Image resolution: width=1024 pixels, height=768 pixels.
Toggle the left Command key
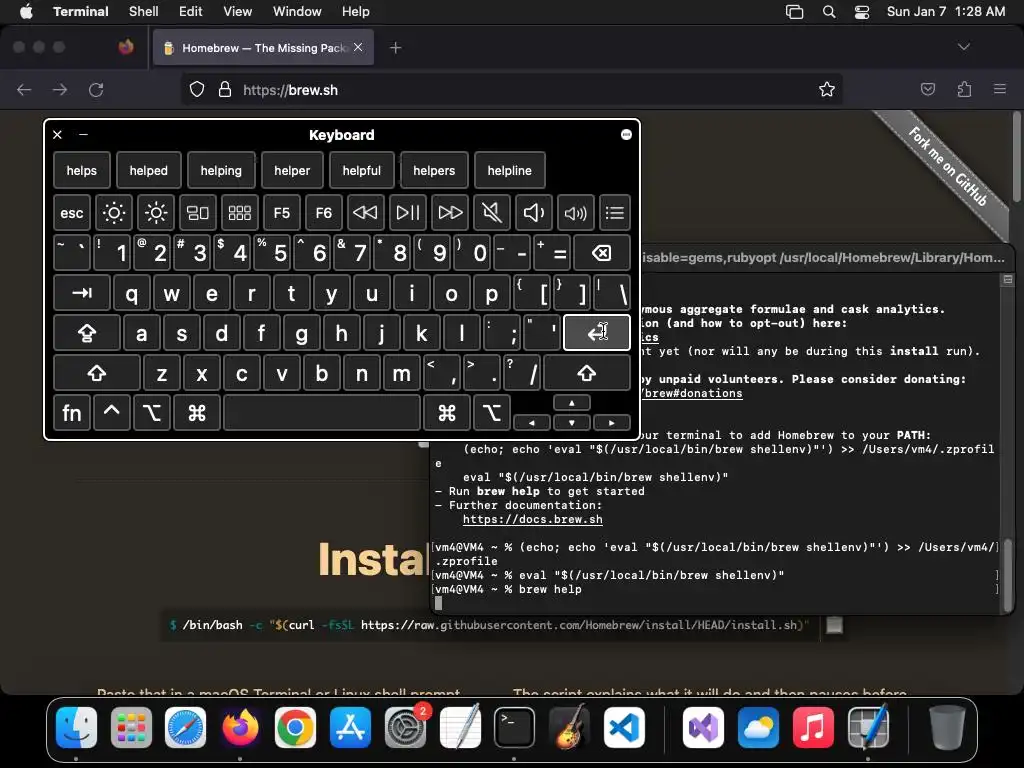[197, 413]
